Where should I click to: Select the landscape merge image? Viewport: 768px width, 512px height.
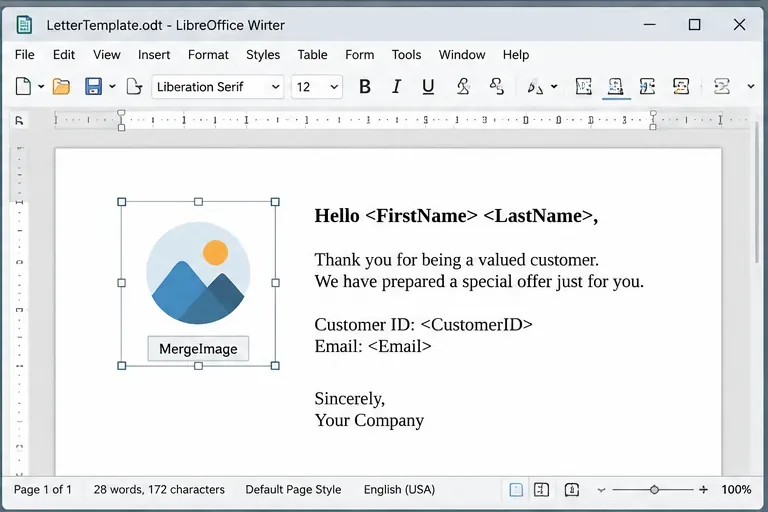pos(198,273)
